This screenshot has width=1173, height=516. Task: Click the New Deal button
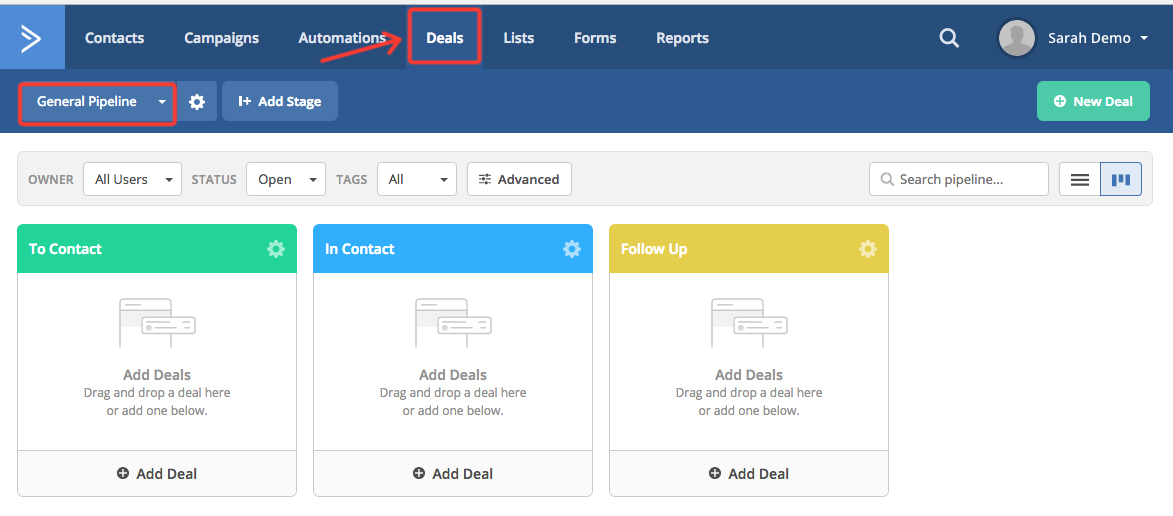click(x=1093, y=102)
